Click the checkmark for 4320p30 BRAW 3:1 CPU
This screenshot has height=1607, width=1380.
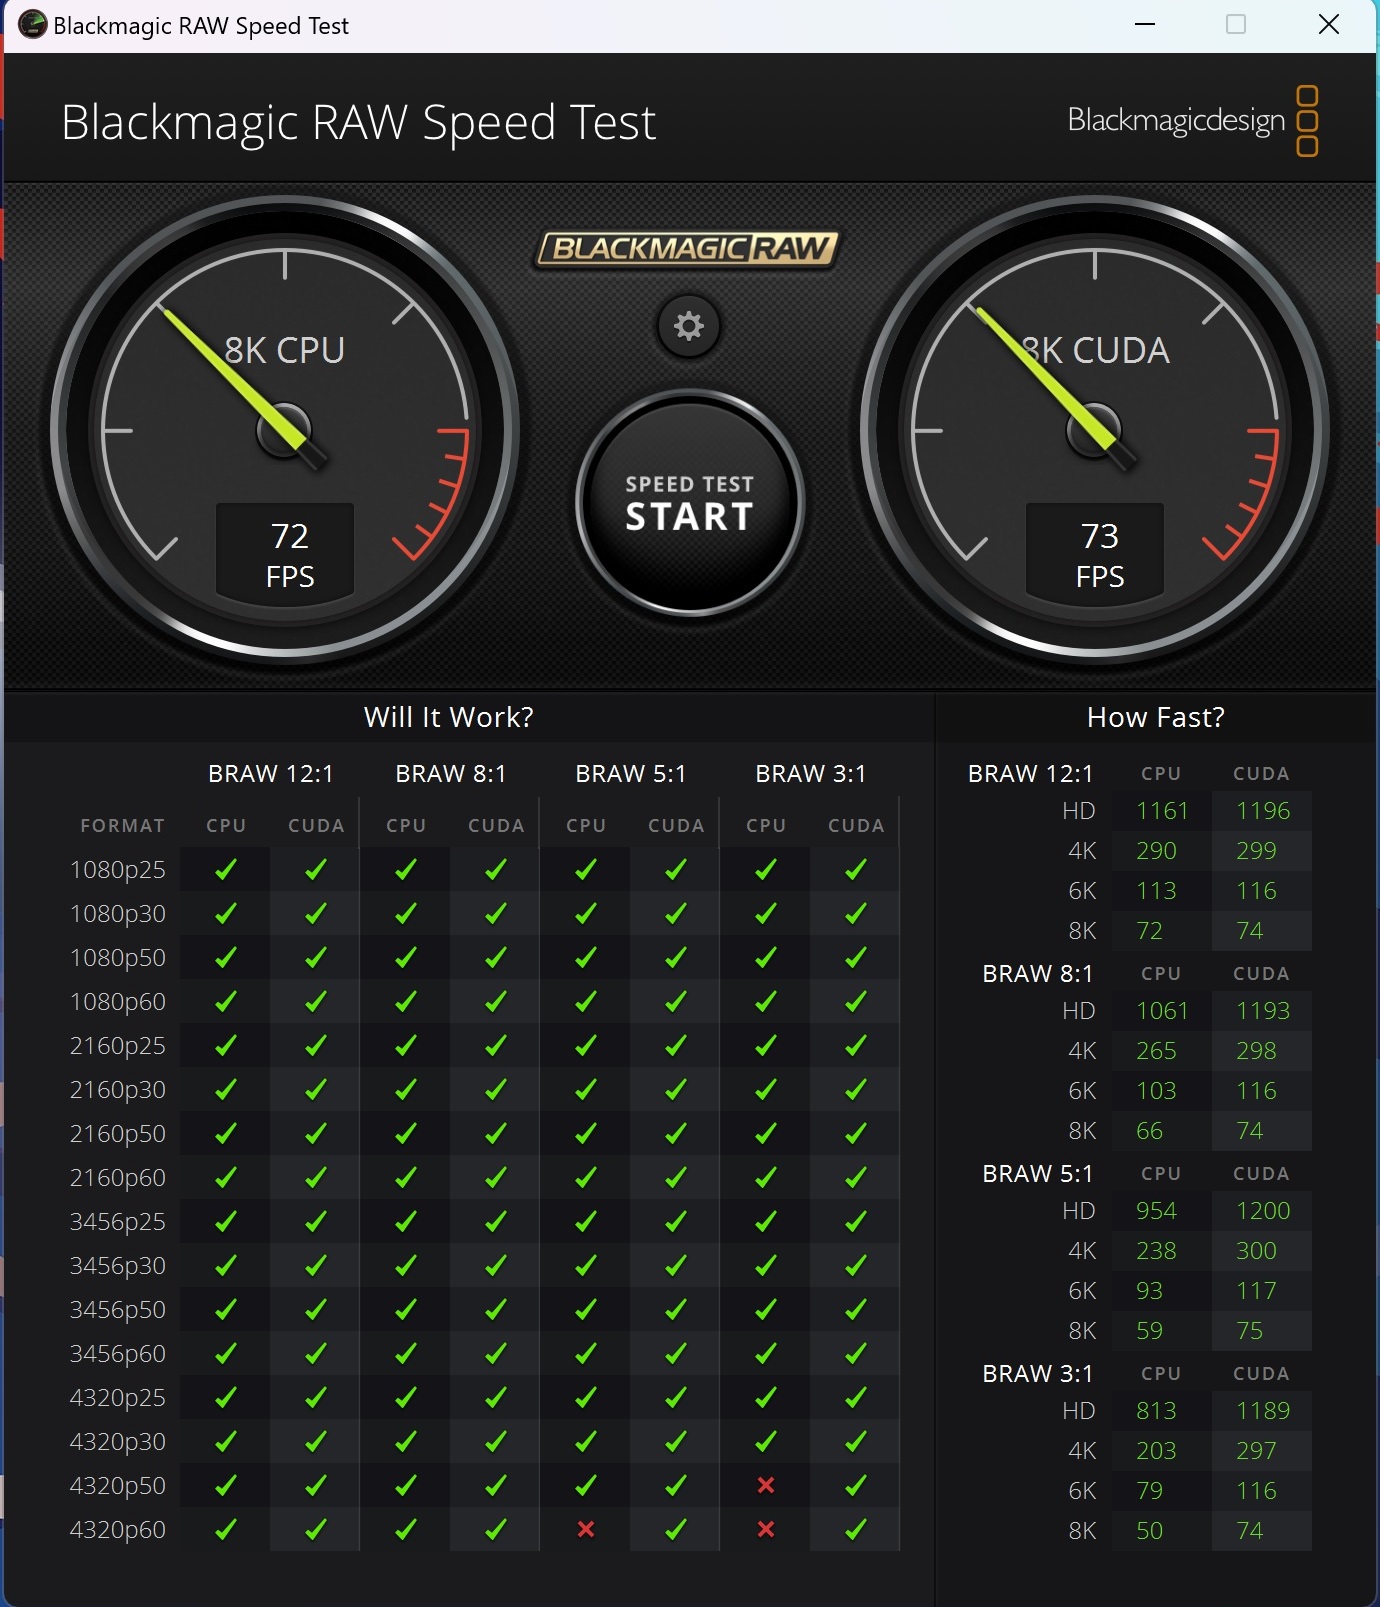(766, 1441)
